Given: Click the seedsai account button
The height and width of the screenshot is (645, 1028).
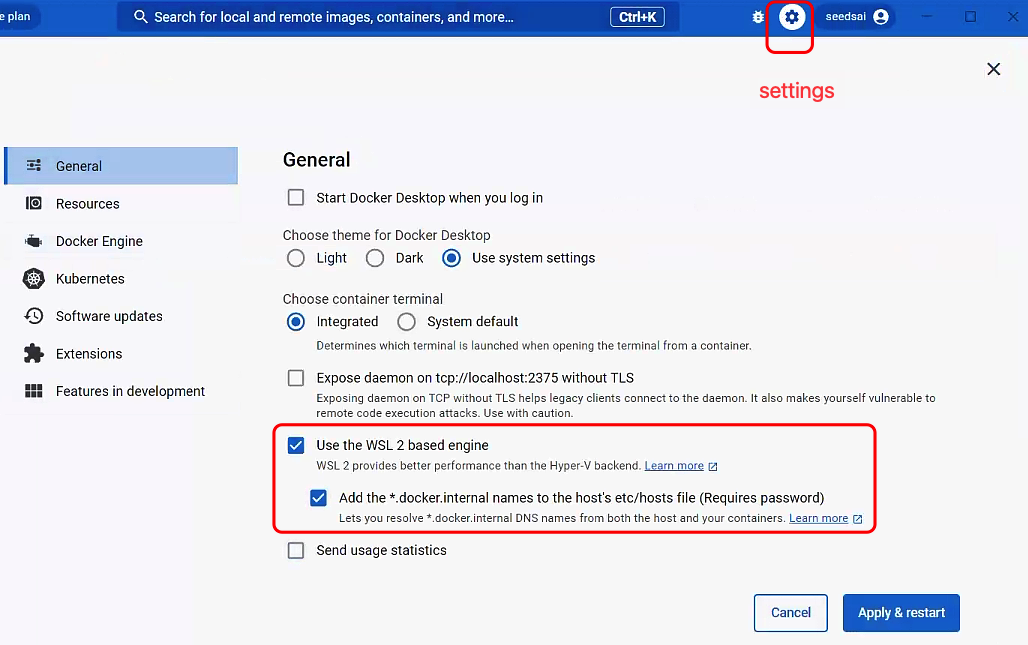Looking at the screenshot, I should click(857, 17).
